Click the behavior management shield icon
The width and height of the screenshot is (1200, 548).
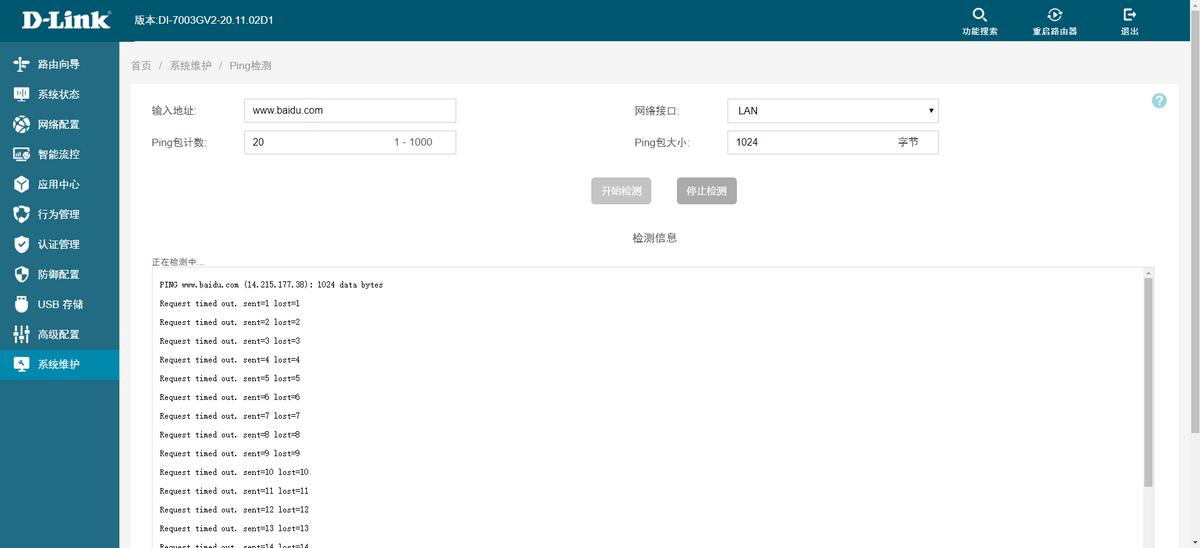[21, 214]
